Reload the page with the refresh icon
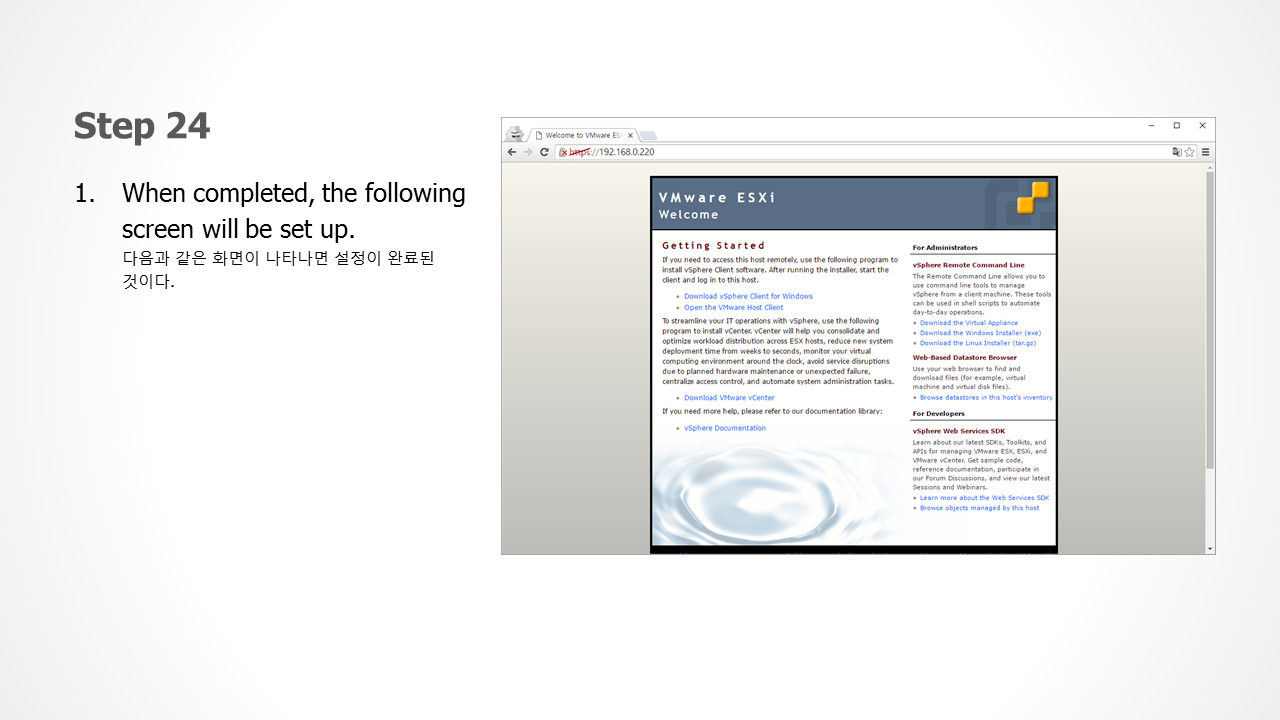Screen dimensions: 1280x720 (x=544, y=152)
